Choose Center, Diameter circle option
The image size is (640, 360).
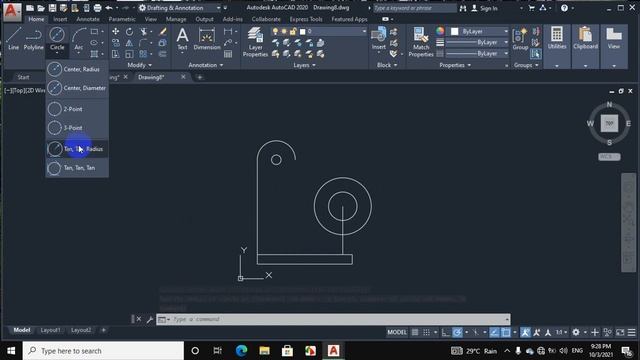(77, 88)
